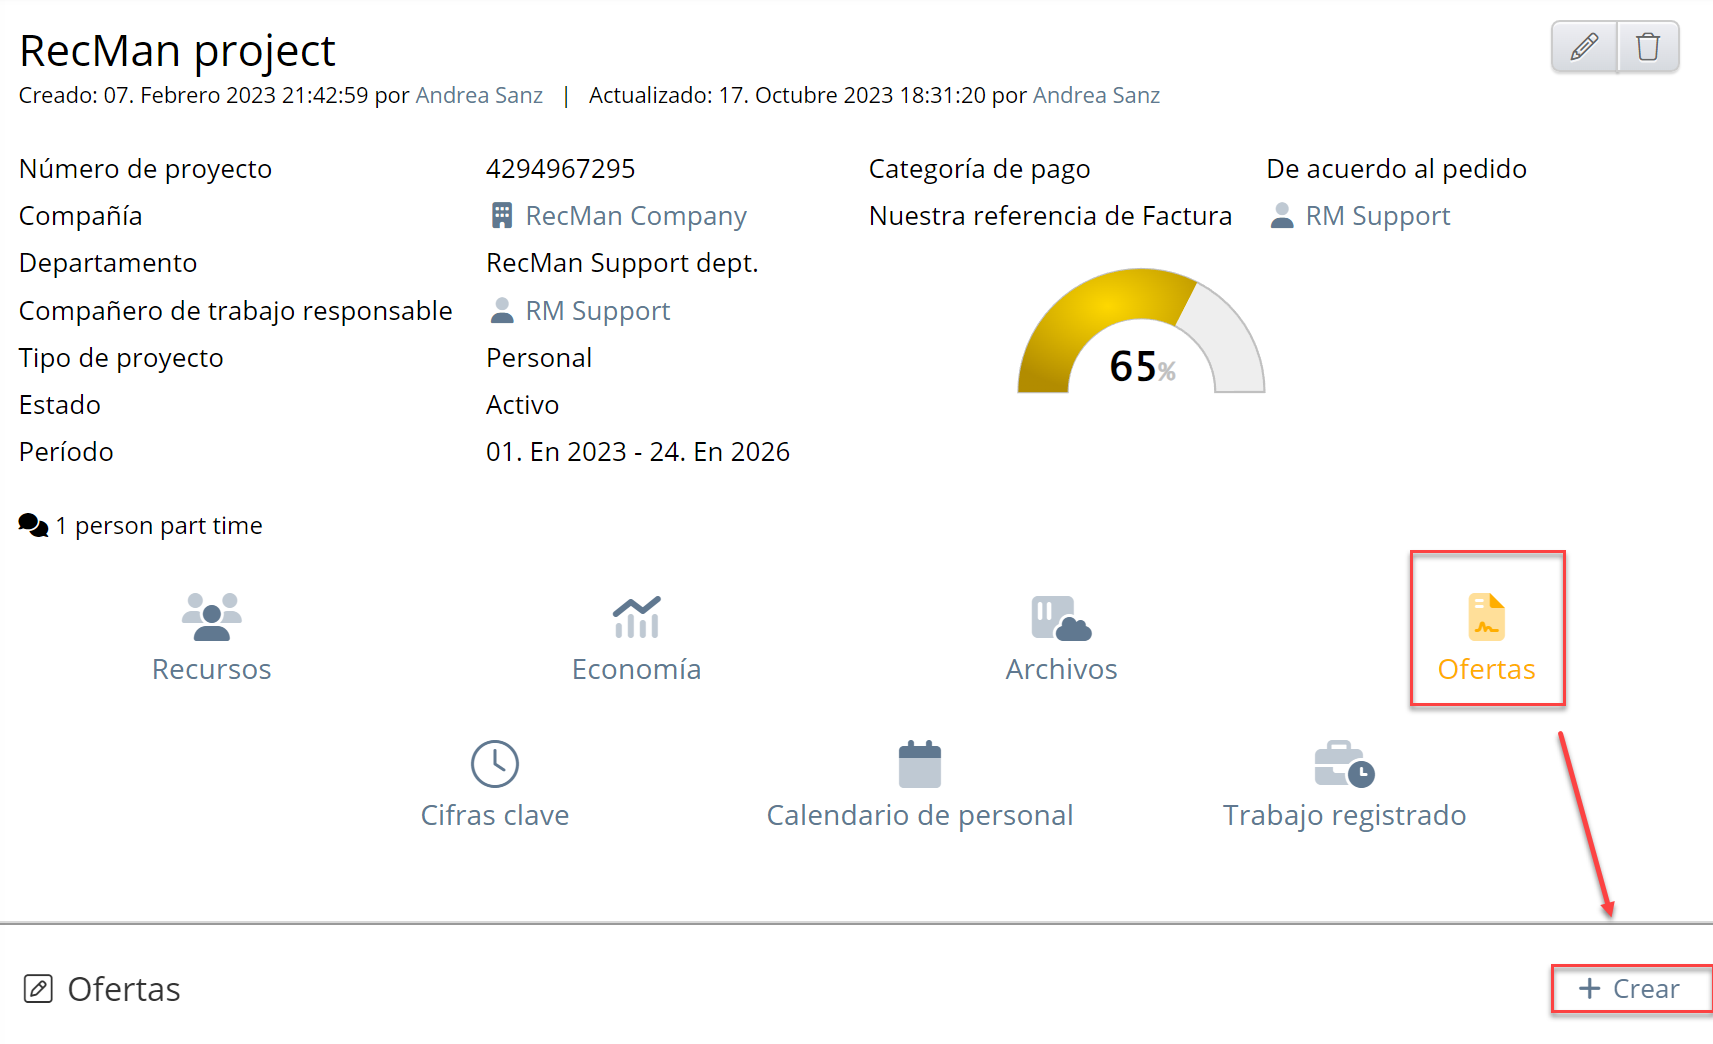Click the pencil edit project icon
The height and width of the screenshot is (1044, 1713).
click(1584, 47)
